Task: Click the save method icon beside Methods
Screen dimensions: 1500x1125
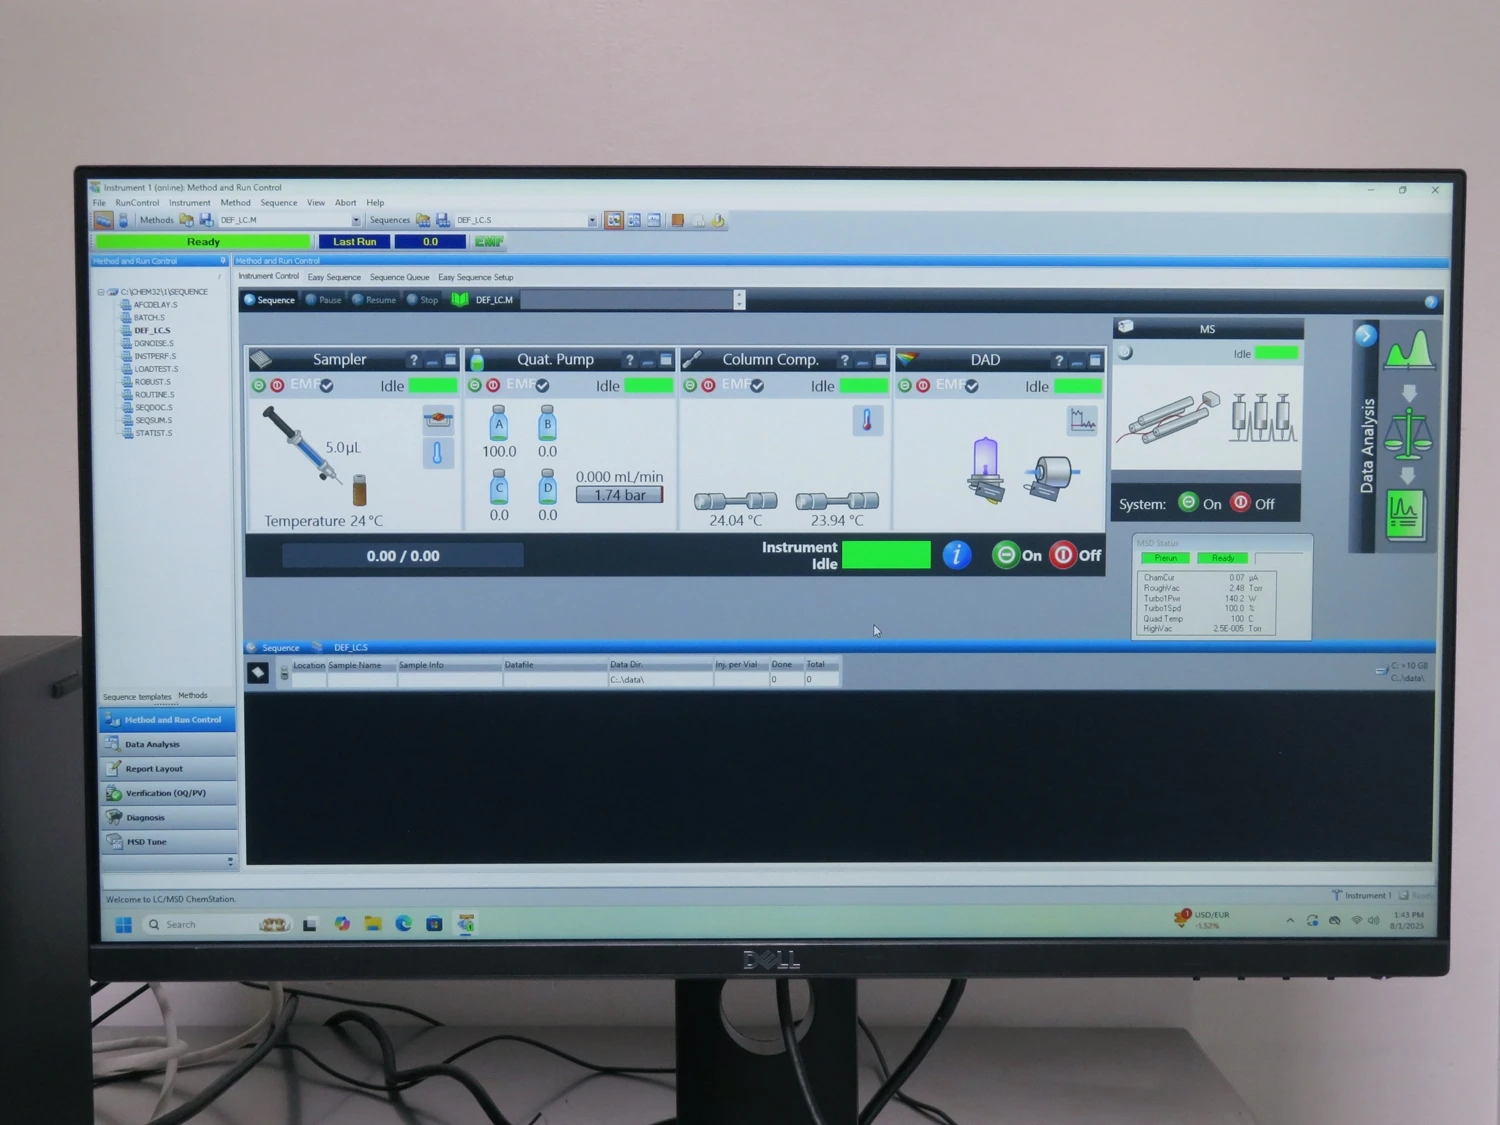Action: pyautogui.click(x=206, y=220)
